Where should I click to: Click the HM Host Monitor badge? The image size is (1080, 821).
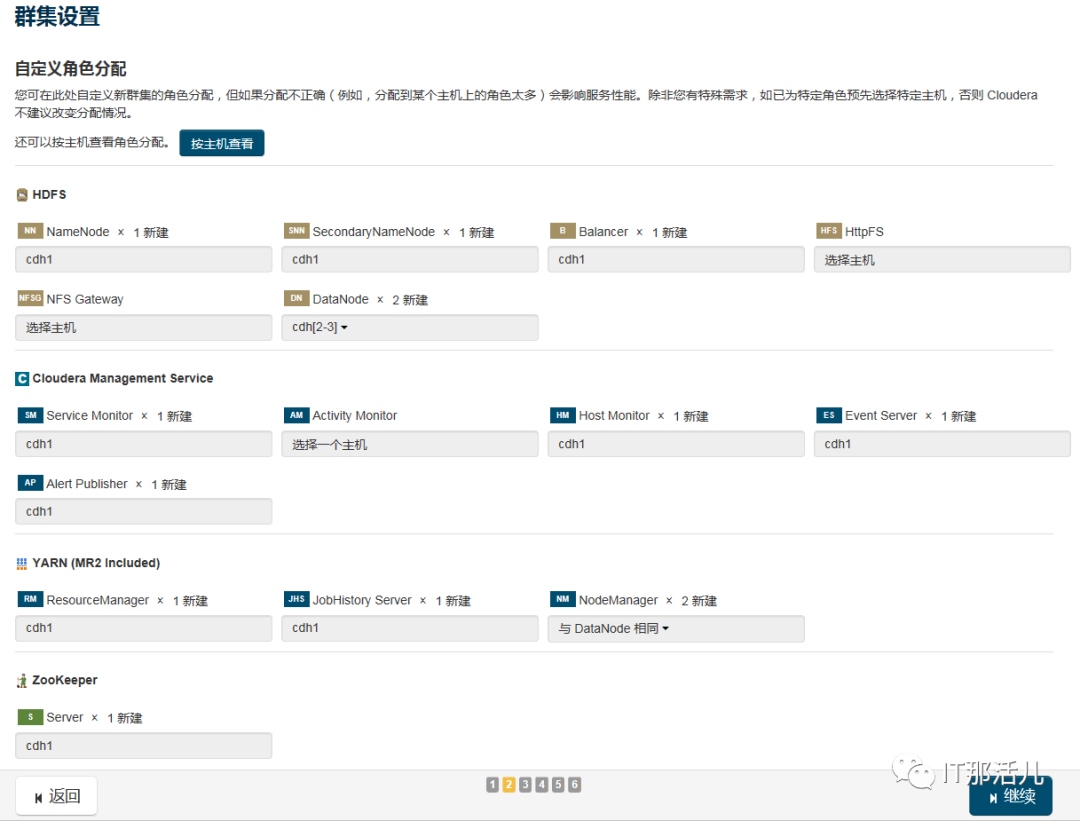tap(563, 415)
